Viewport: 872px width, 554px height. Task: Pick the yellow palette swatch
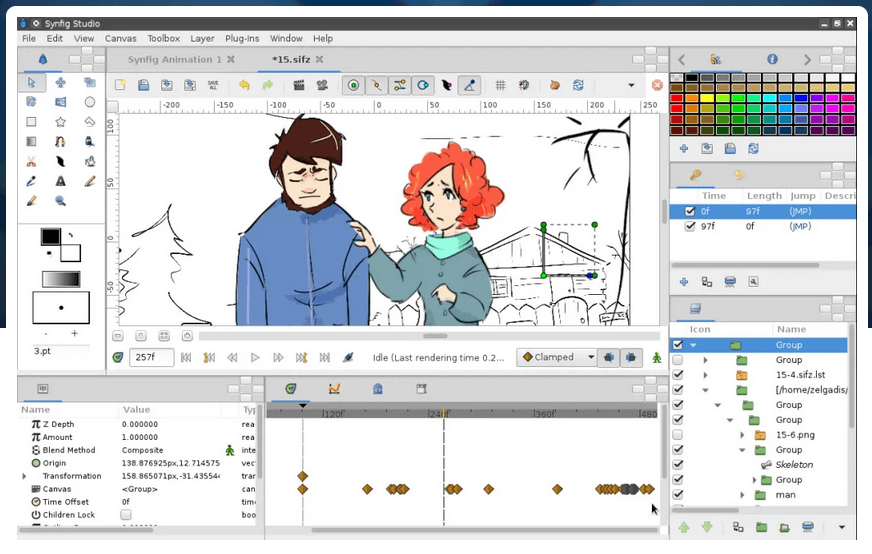(707, 98)
